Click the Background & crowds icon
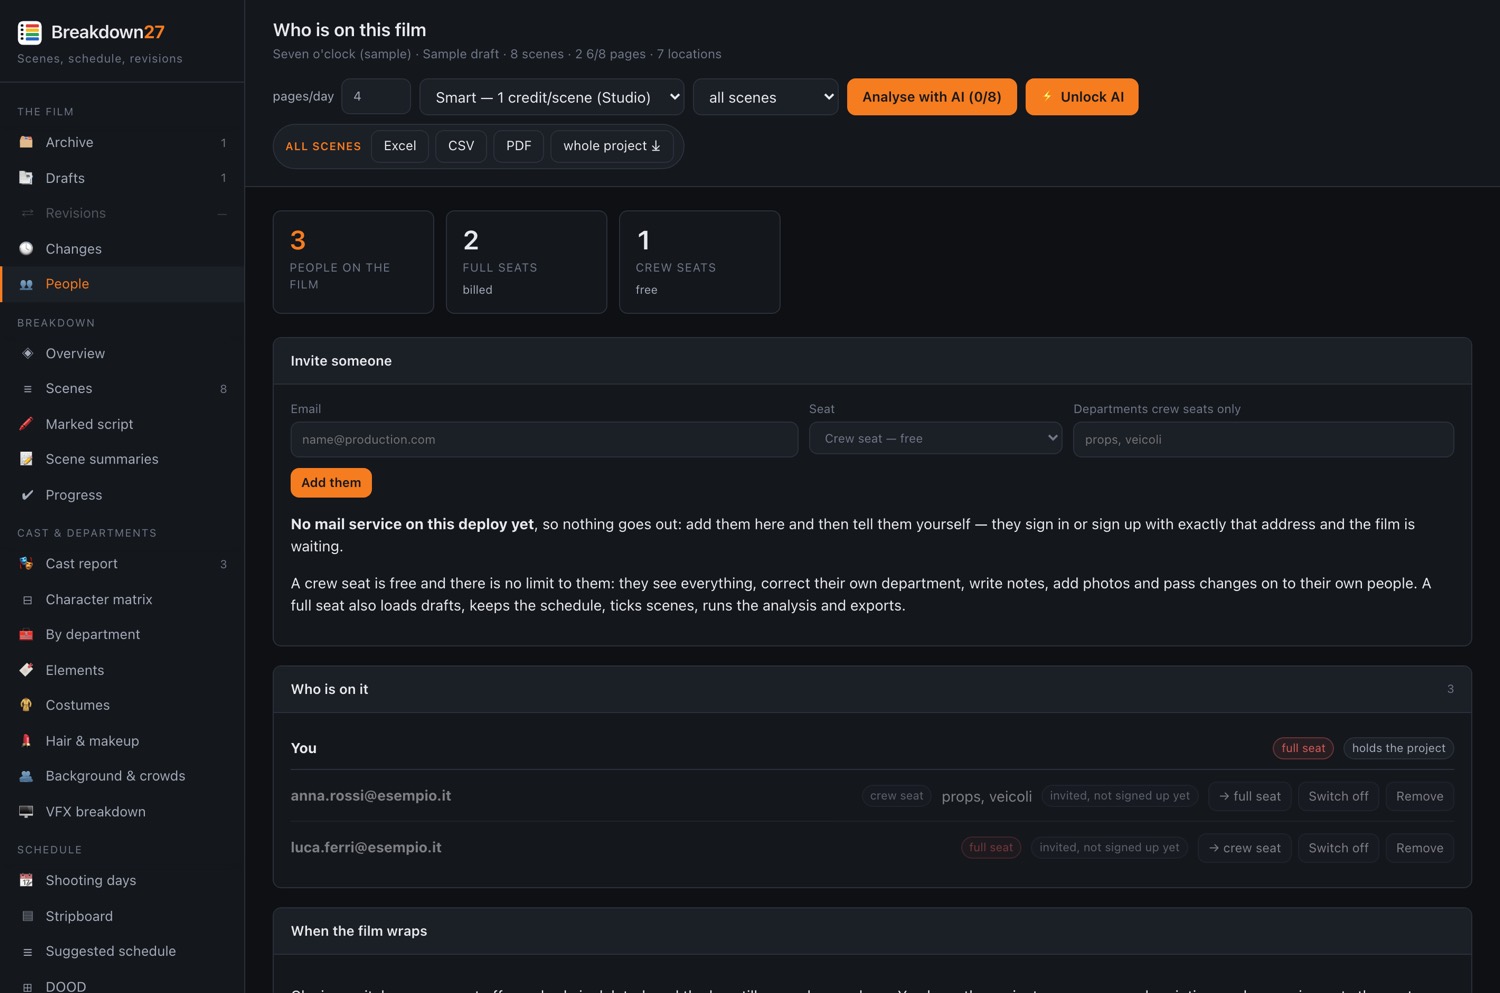The image size is (1500, 993). (27, 776)
